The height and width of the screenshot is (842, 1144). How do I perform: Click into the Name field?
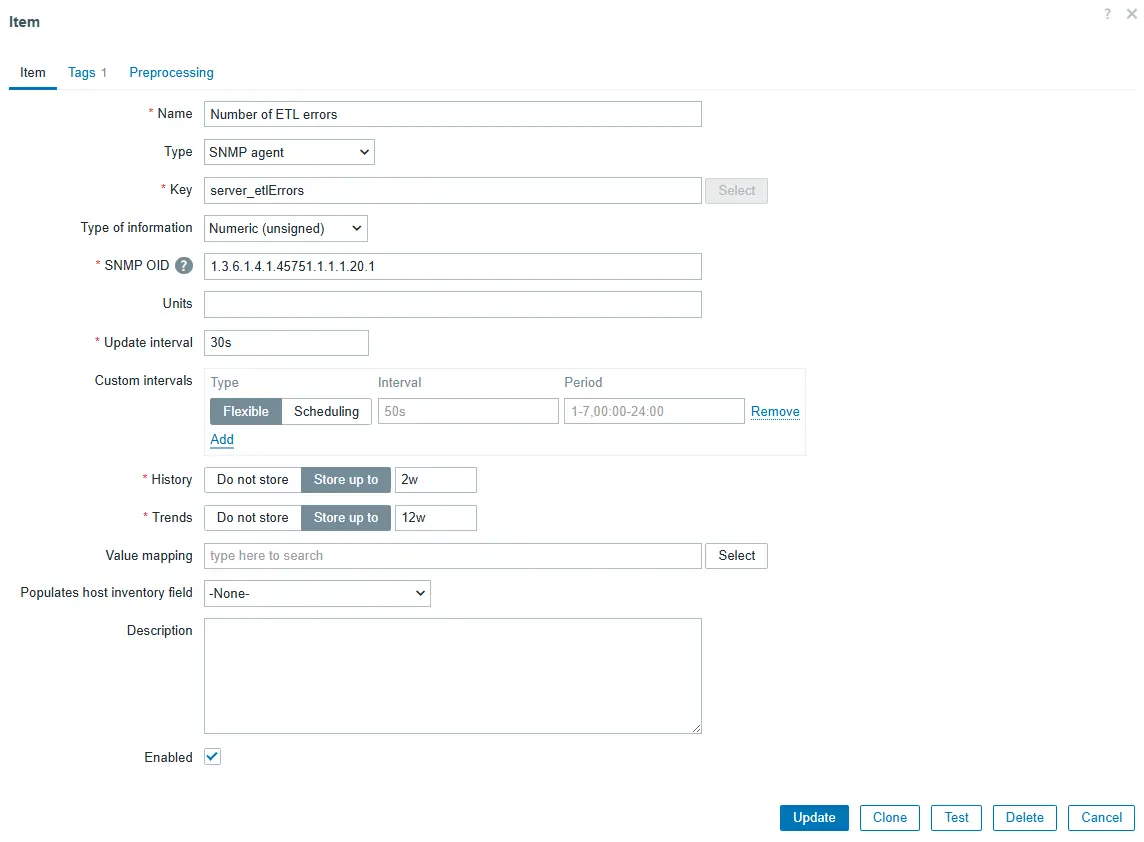[452, 115]
